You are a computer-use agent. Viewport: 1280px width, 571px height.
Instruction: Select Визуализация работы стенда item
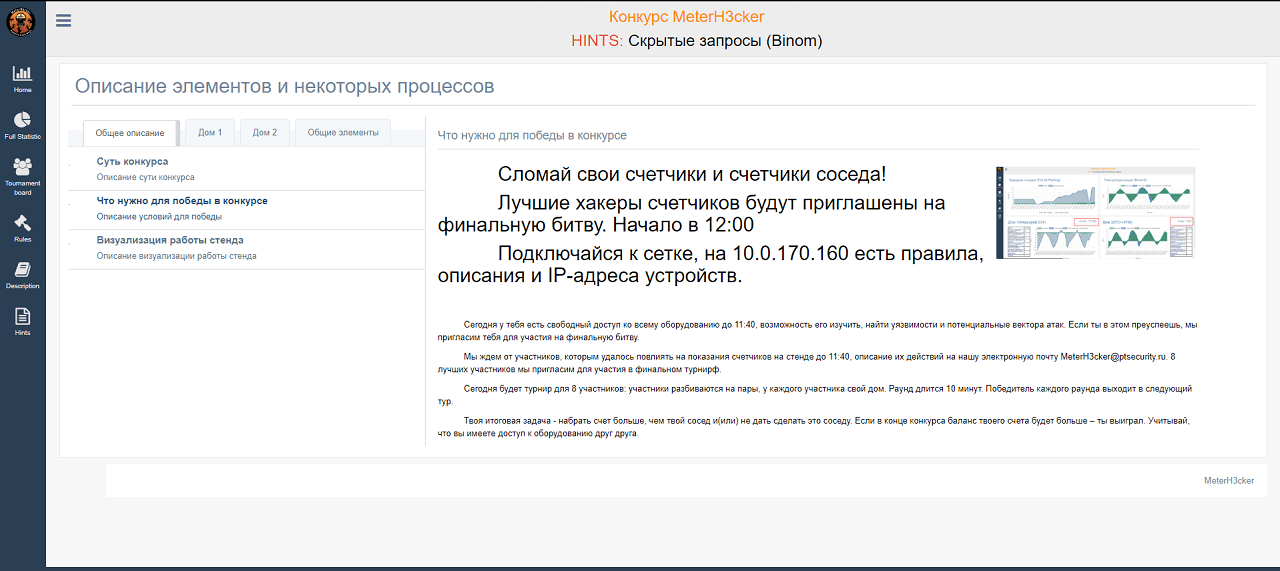coord(247,248)
